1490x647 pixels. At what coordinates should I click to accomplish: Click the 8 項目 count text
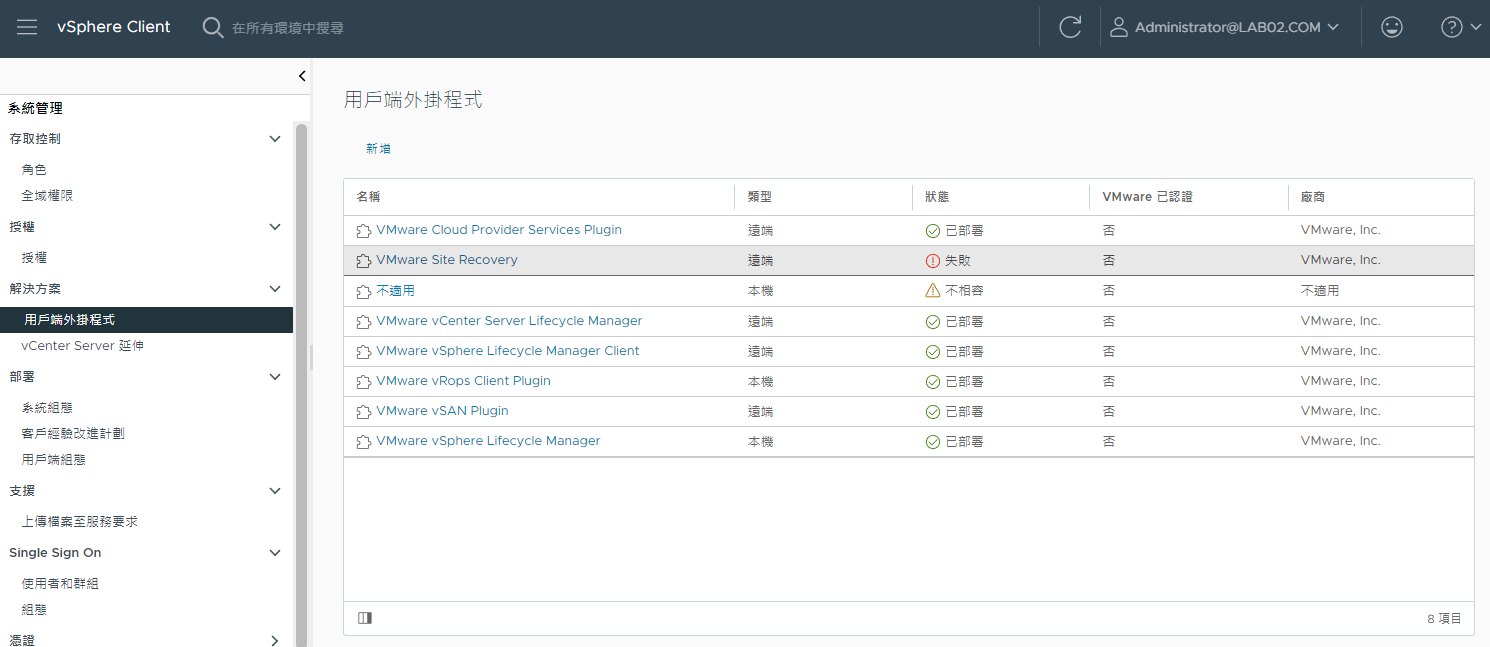tap(1444, 619)
